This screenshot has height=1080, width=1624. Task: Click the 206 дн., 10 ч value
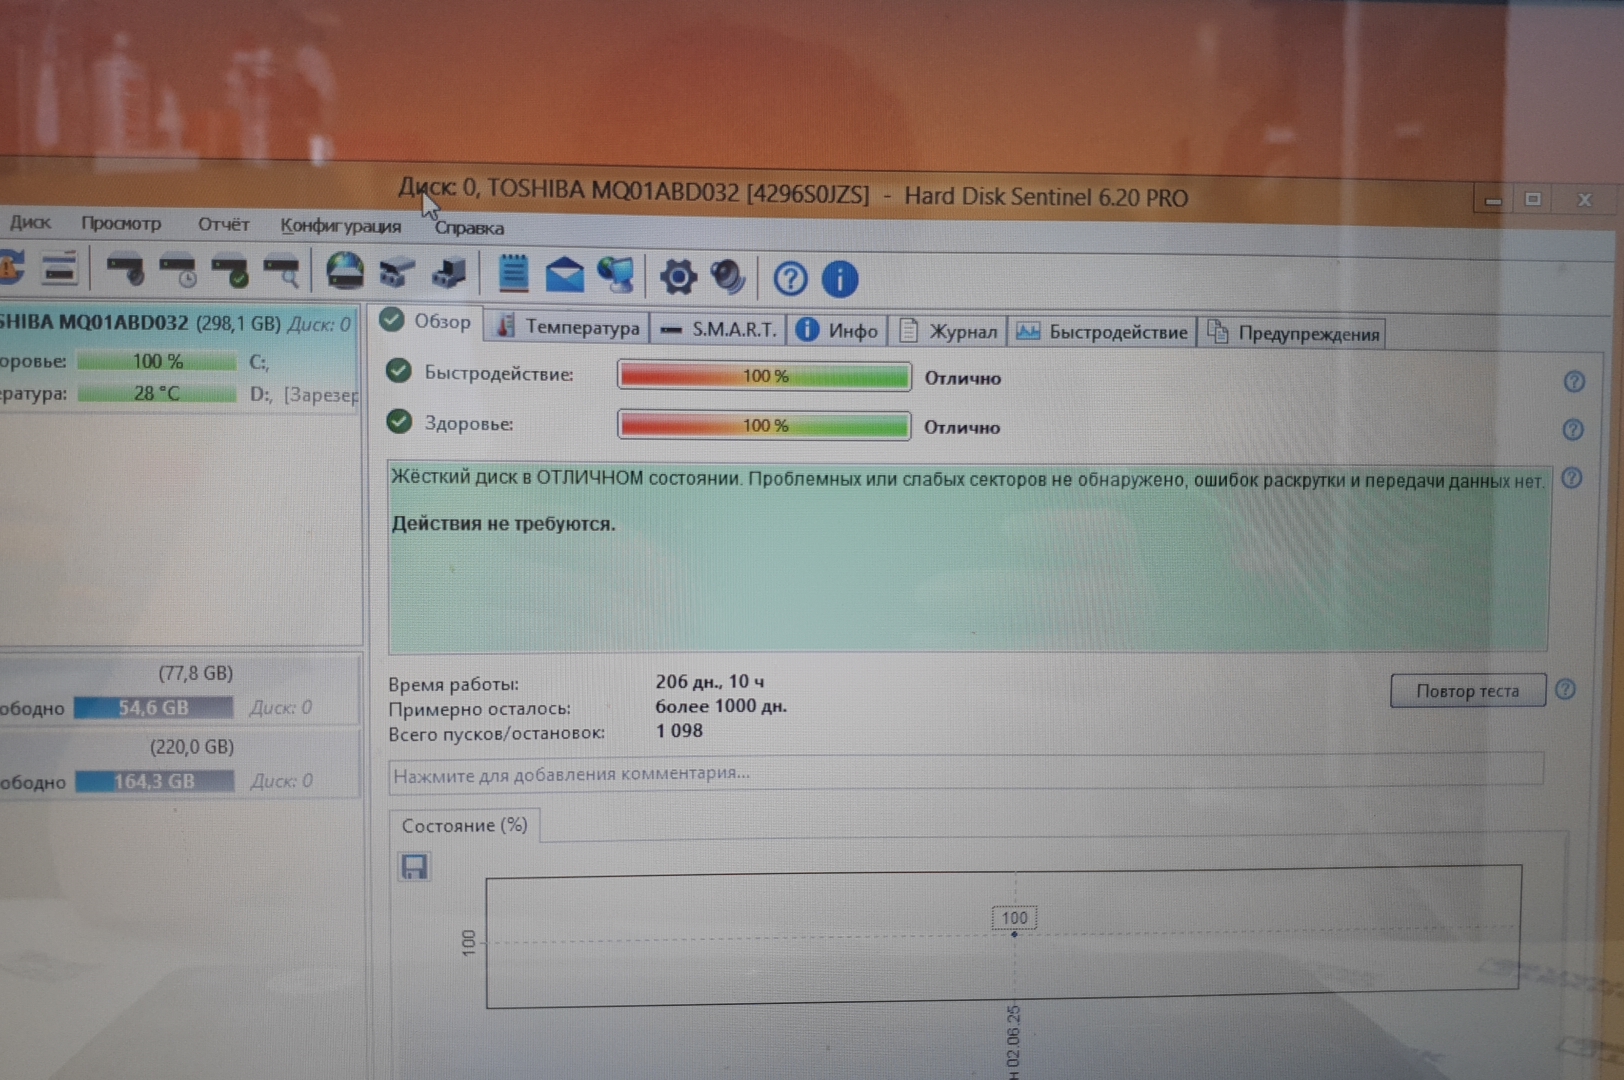[710, 681]
